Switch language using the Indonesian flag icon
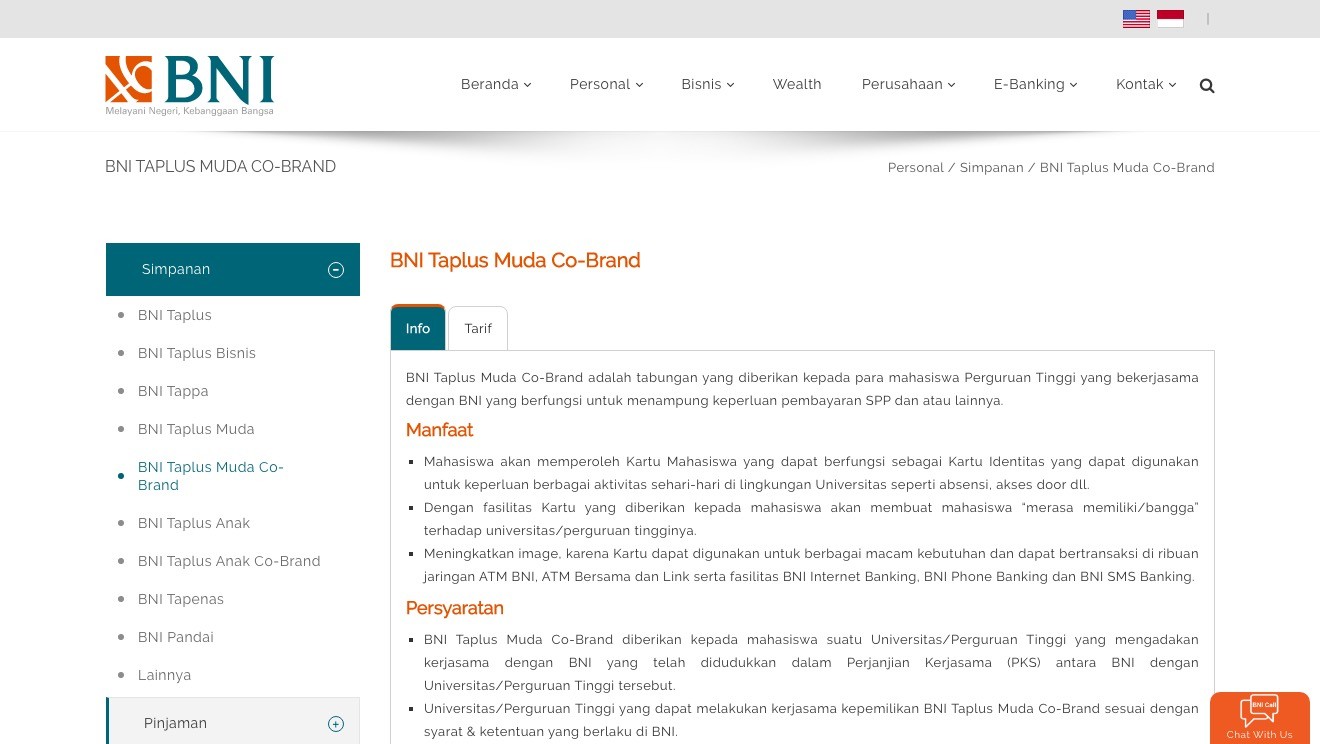1320x744 pixels. point(1170,19)
